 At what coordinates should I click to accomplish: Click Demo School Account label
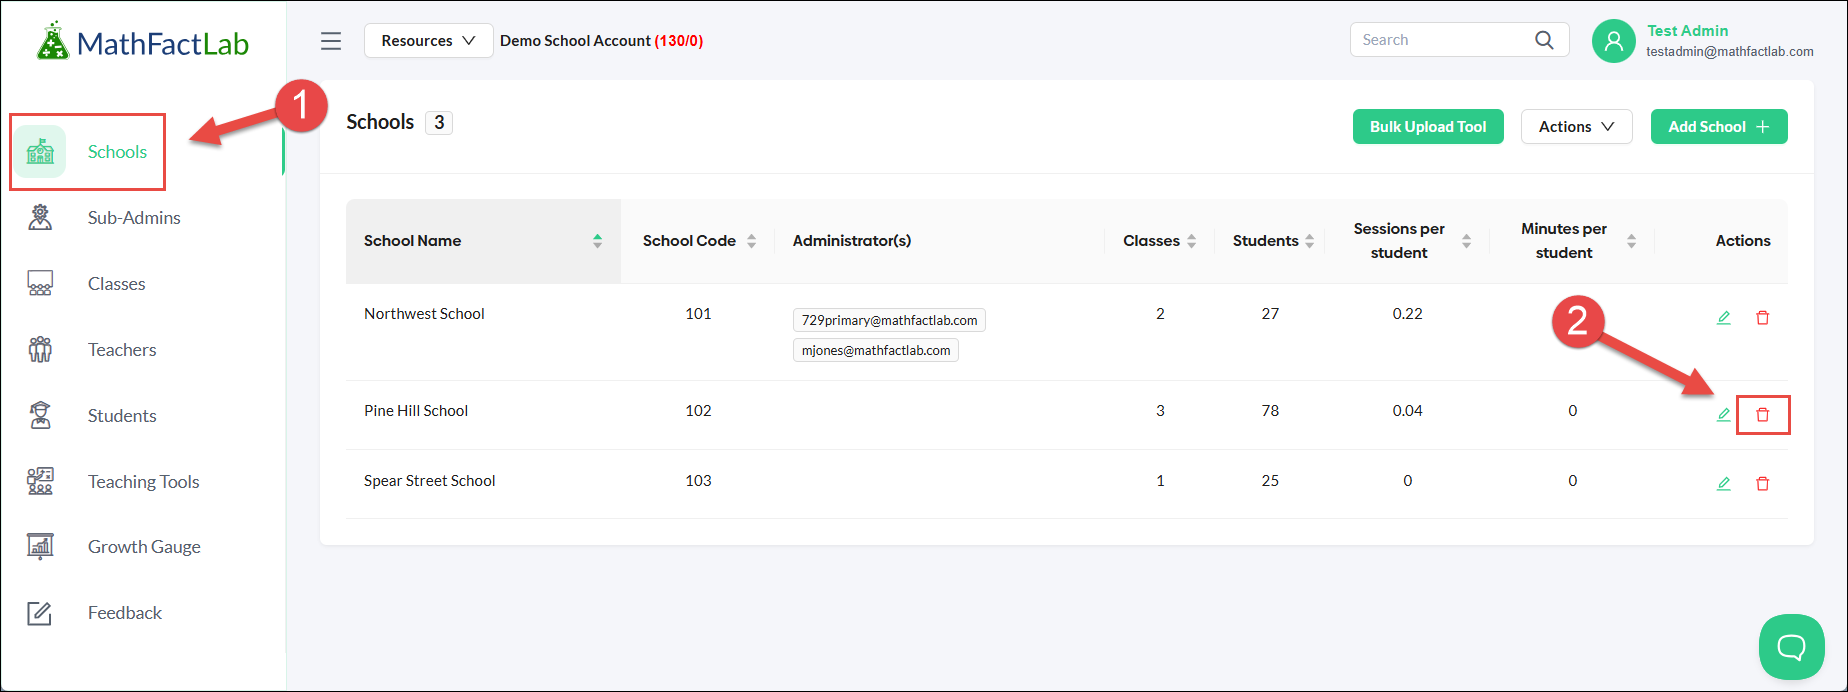coord(575,41)
